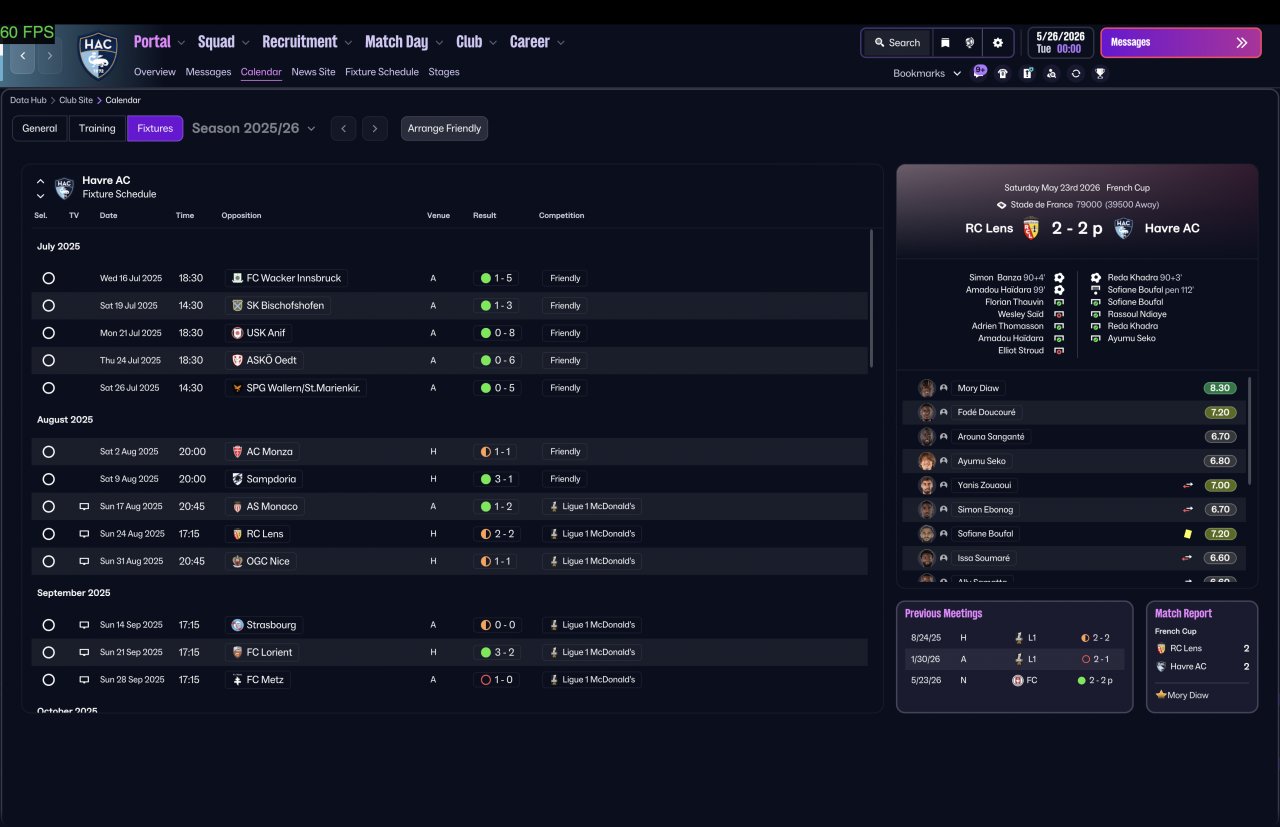
Task: Click the Havre AC club crest logo
Action: pyautogui.click(x=98, y=55)
